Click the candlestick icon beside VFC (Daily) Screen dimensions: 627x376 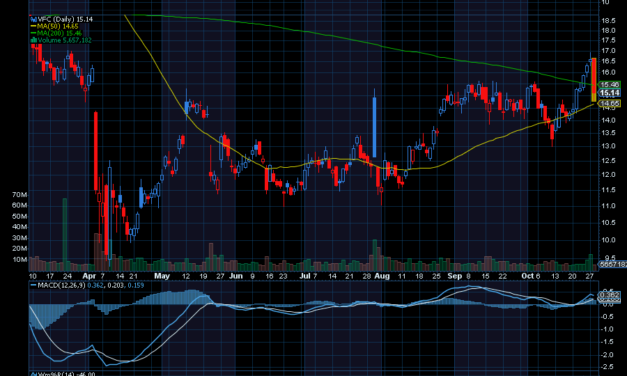[34, 19]
